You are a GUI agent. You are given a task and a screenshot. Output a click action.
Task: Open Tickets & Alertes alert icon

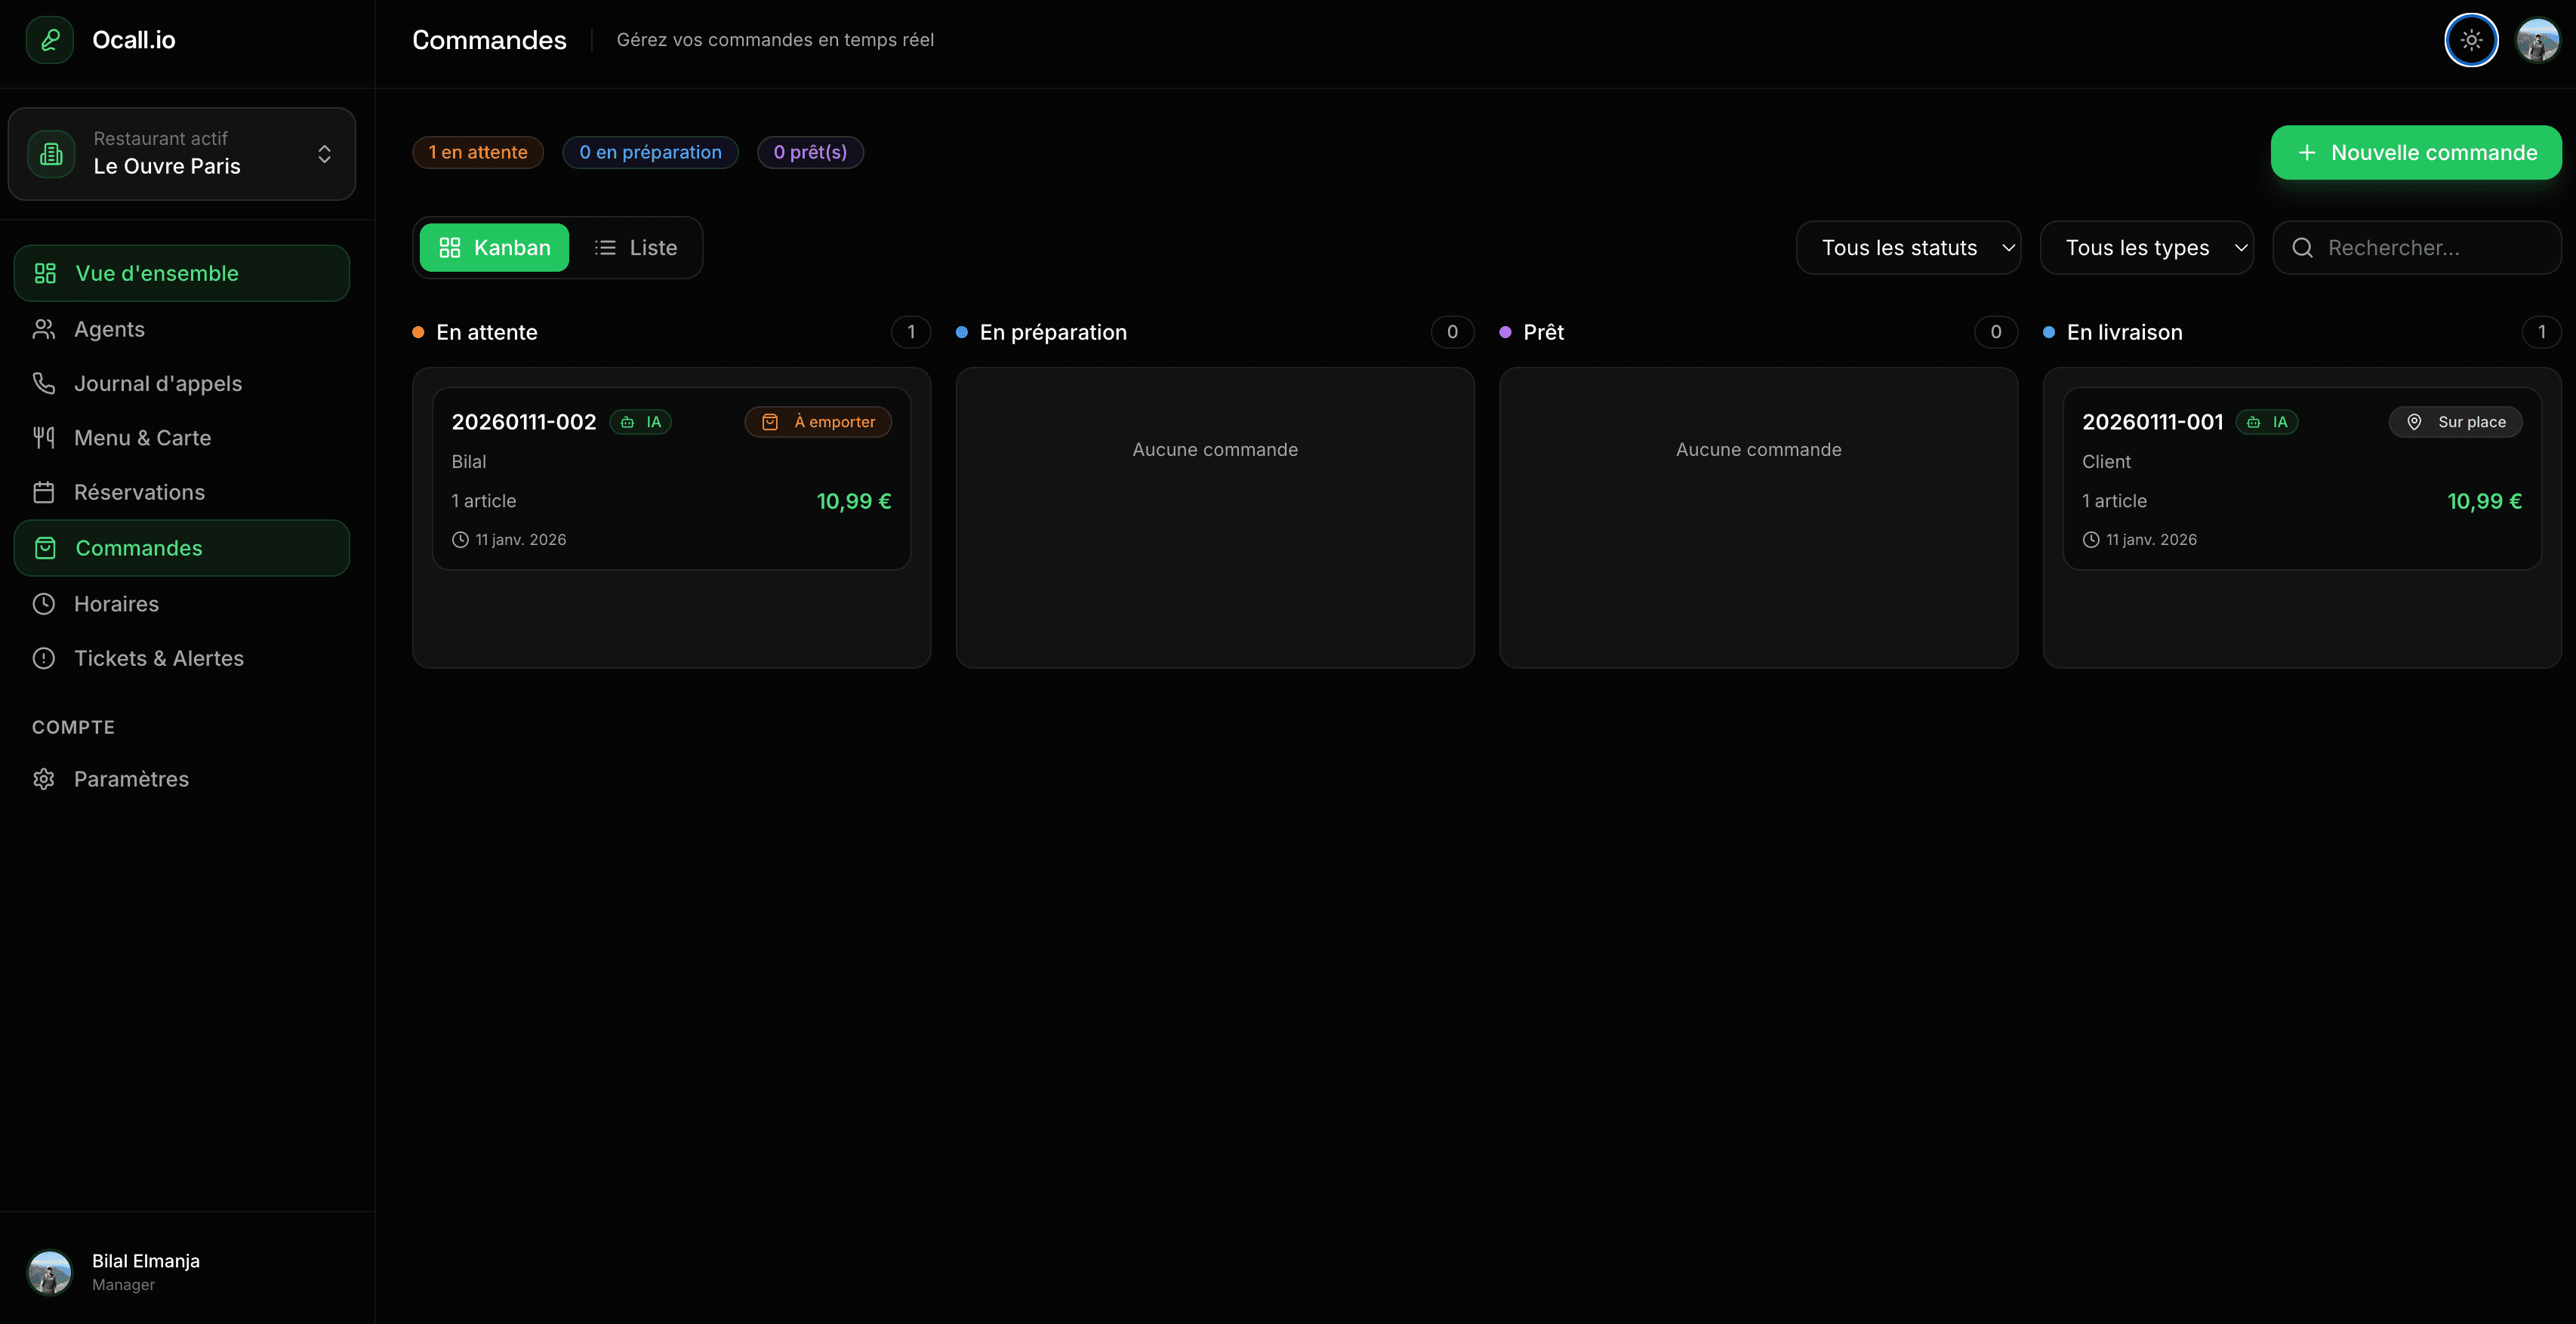point(44,658)
